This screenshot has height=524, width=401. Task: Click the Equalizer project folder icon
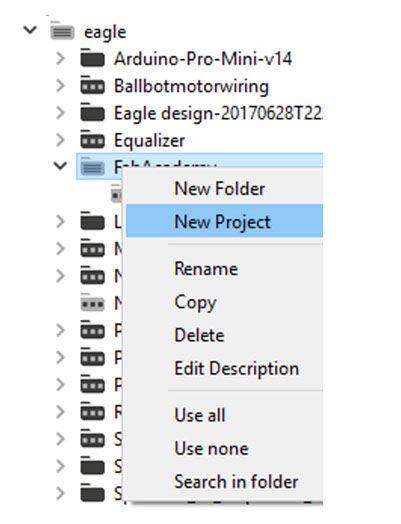click(x=93, y=140)
